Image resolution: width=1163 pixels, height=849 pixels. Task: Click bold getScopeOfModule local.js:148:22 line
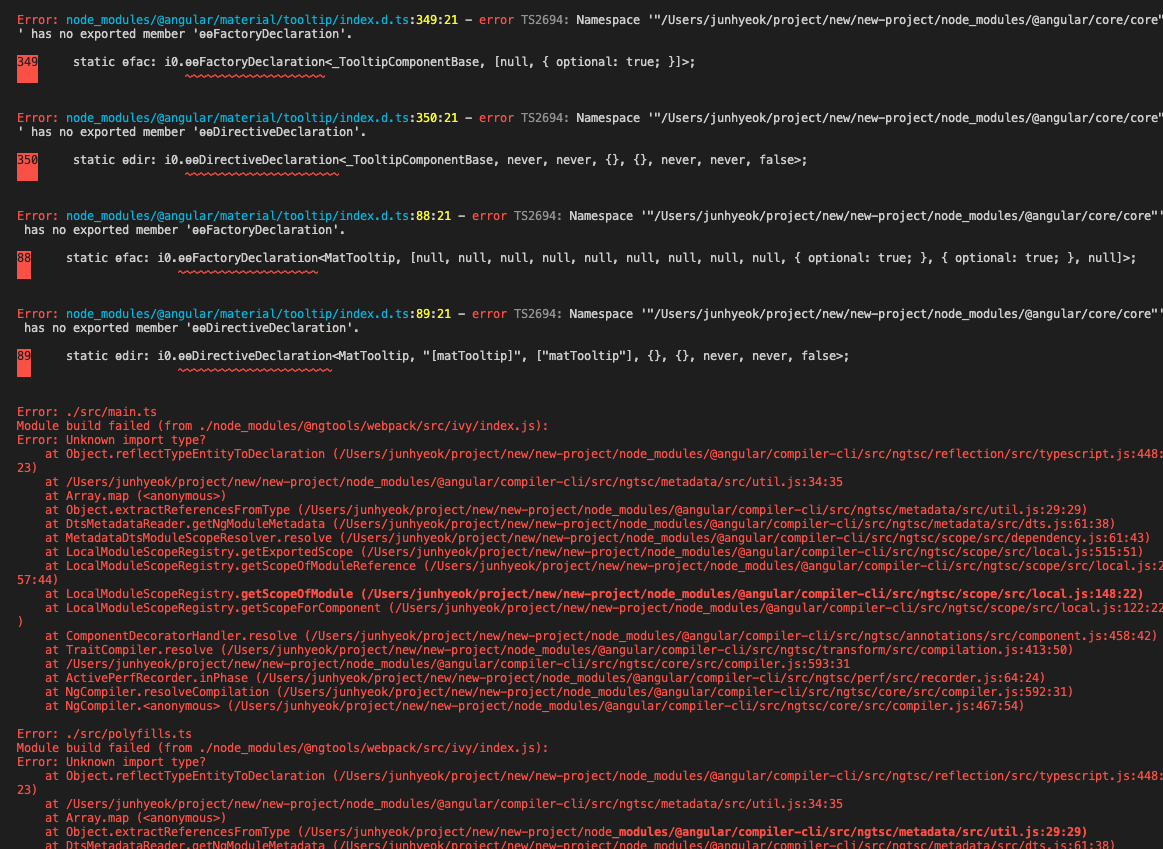594,594
